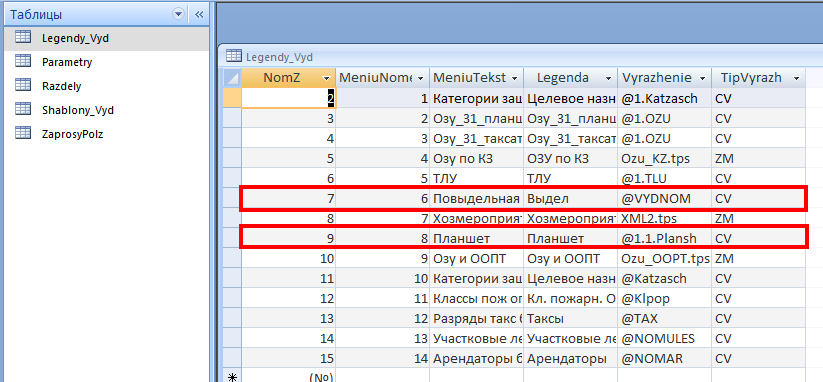
Task: Click the Классы пож menu text cell
Action: (477, 299)
